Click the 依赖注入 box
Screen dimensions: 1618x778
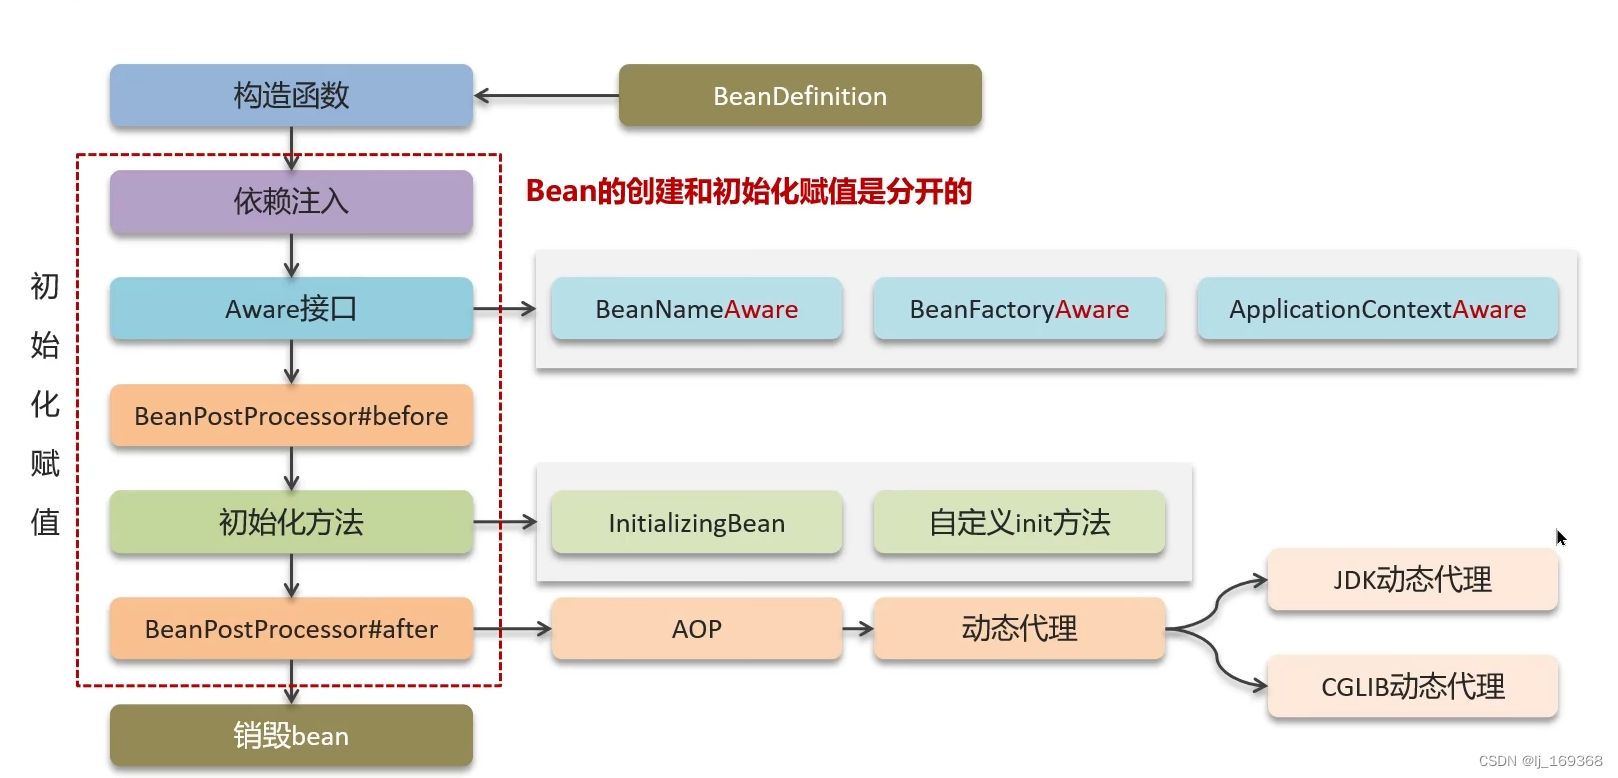pyautogui.click(x=291, y=202)
